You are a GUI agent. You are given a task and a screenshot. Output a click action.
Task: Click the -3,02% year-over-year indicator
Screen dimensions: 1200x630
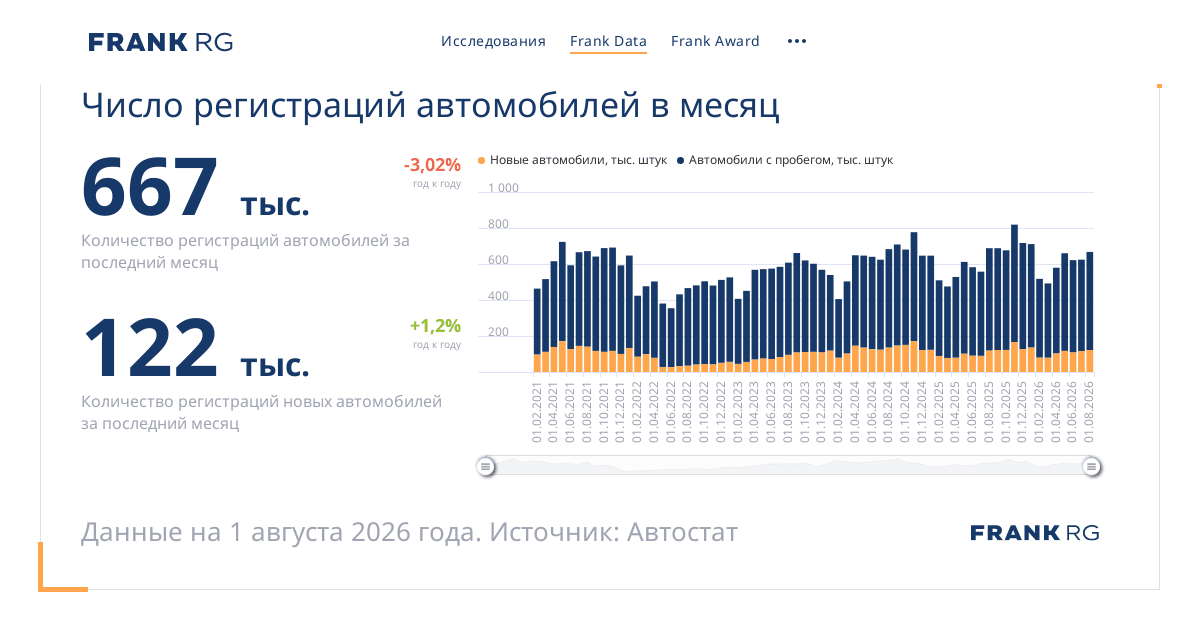432,165
